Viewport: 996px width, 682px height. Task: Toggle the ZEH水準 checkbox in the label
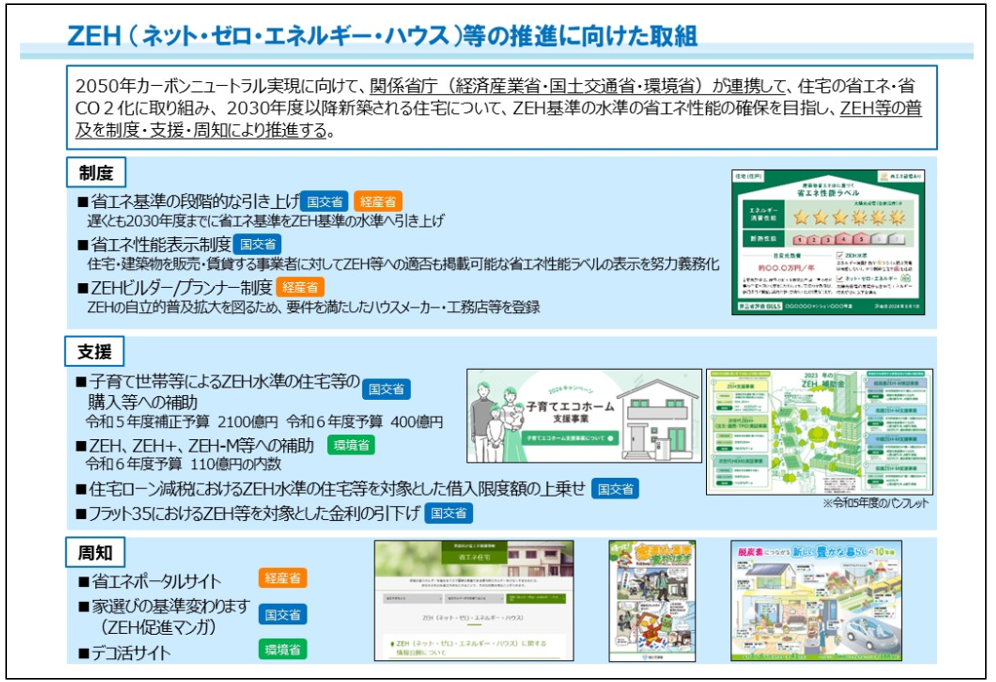click(x=840, y=255)
